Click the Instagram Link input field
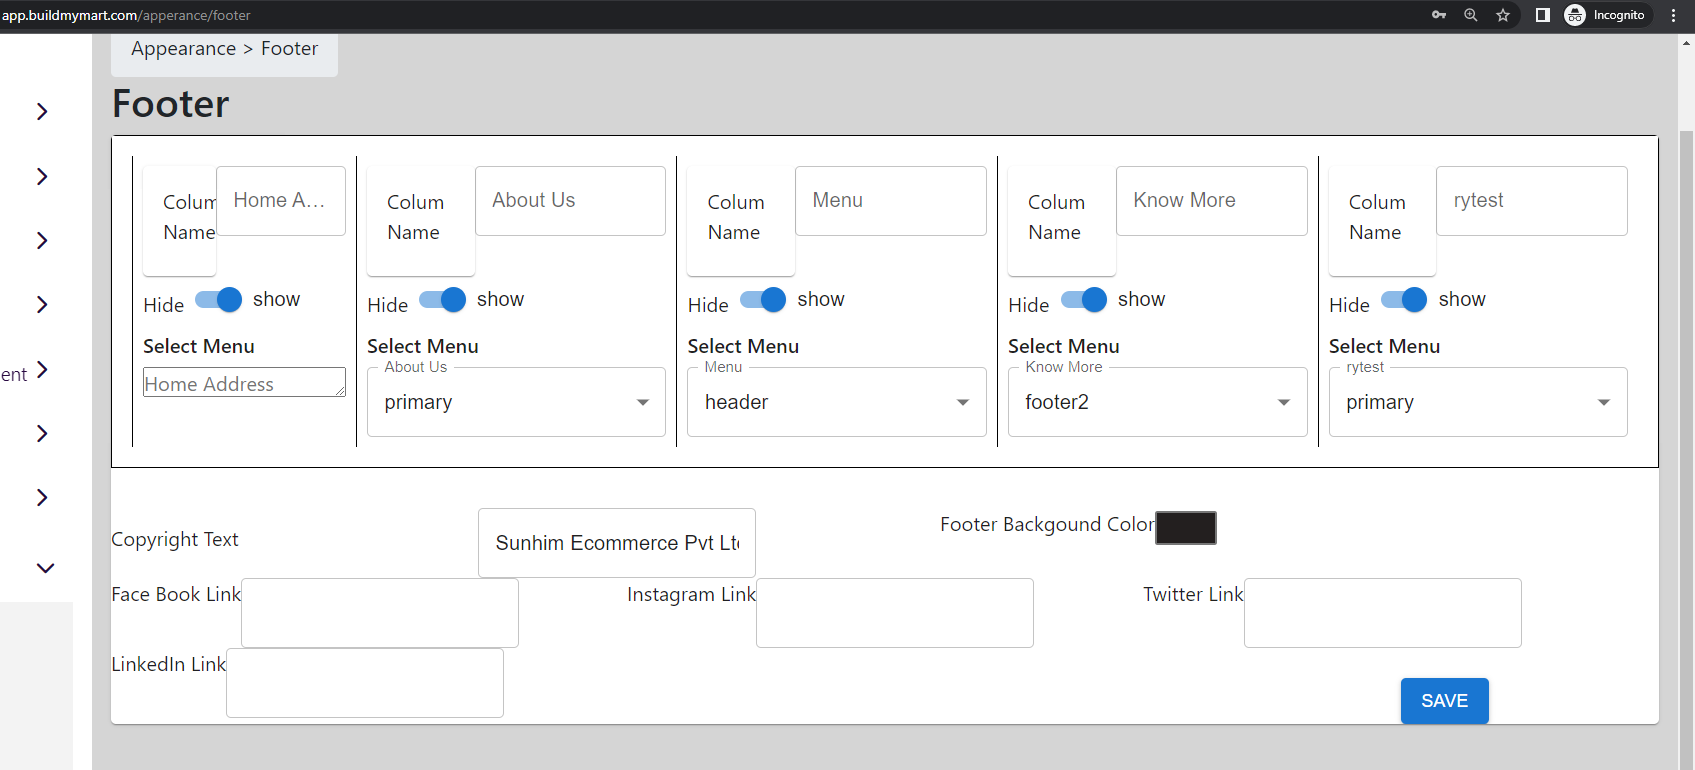 pos(895,613)
